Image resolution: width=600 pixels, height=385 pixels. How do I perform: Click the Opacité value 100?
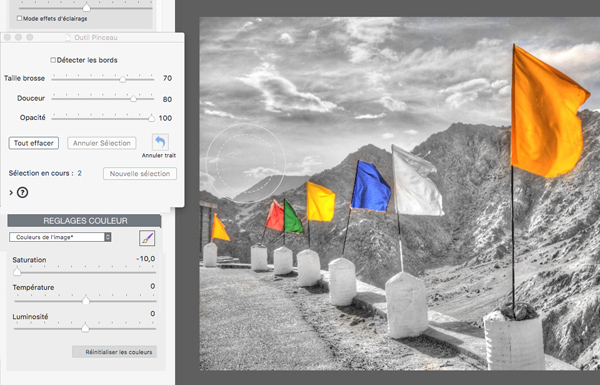(165, 118)
